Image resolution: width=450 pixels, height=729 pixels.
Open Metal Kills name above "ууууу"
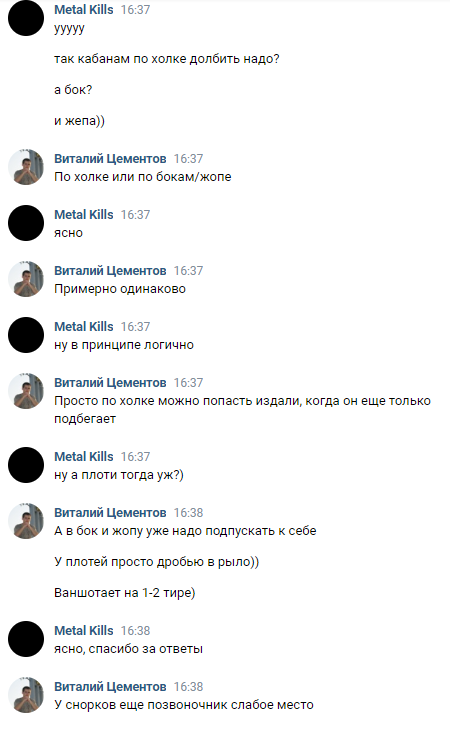coord(84,9)
